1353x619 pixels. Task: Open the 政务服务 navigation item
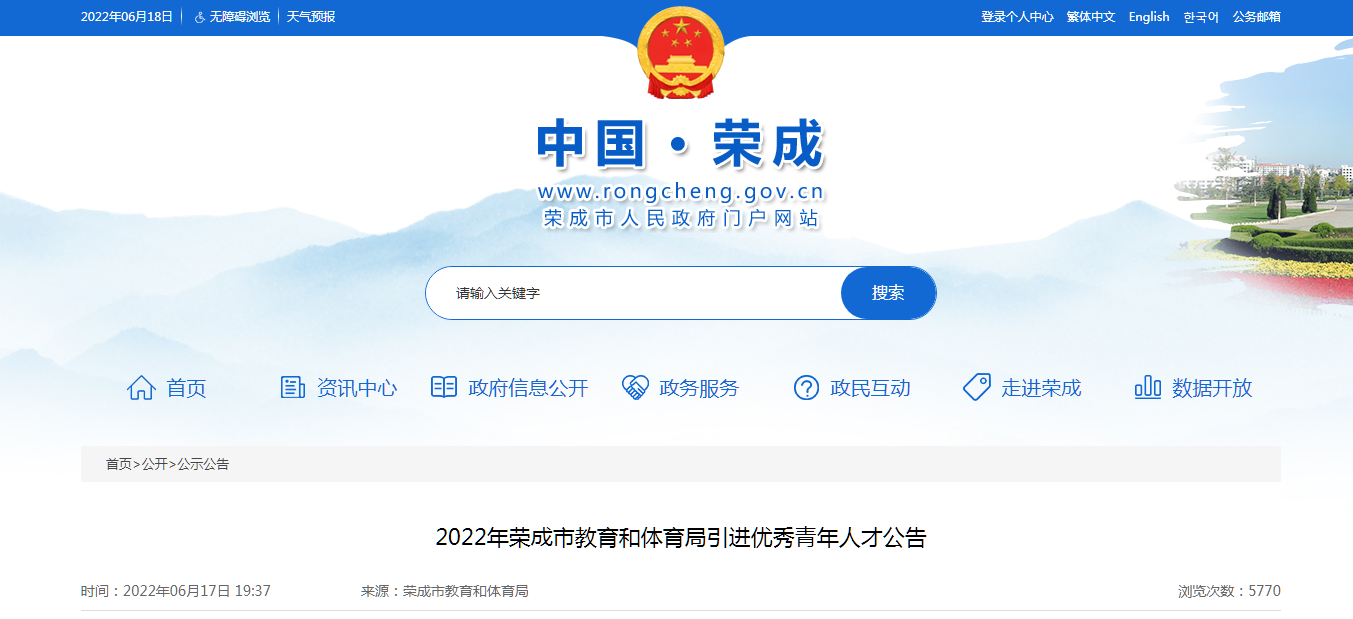coord(699,388)
